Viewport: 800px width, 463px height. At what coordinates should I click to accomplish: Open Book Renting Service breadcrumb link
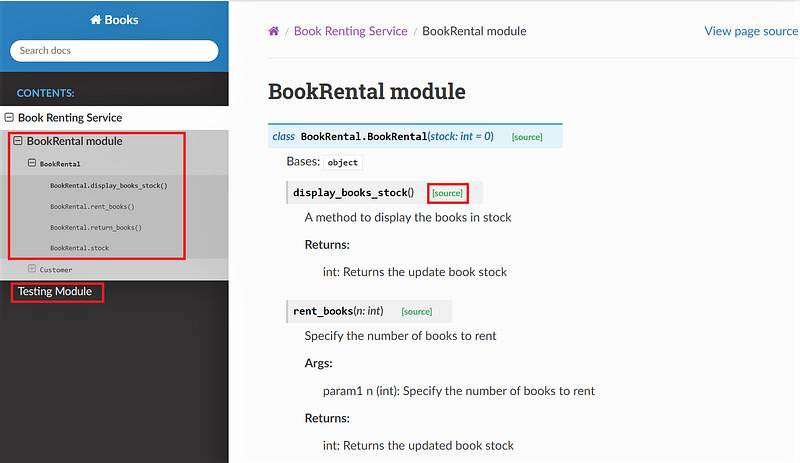[x=351, y=31]
